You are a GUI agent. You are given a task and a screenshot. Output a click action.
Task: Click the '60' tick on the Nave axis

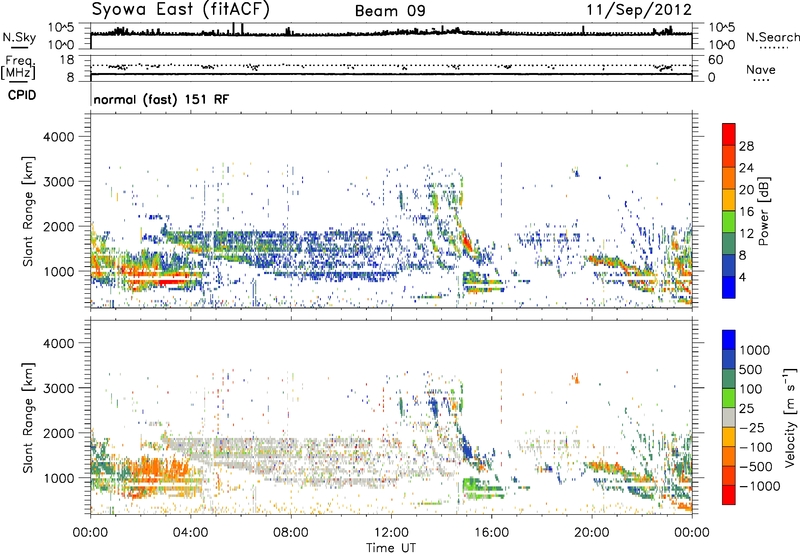coord(715,60)
